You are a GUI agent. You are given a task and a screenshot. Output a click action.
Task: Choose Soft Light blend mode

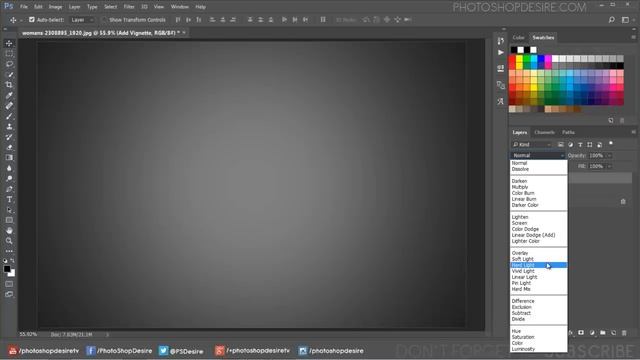538,259
